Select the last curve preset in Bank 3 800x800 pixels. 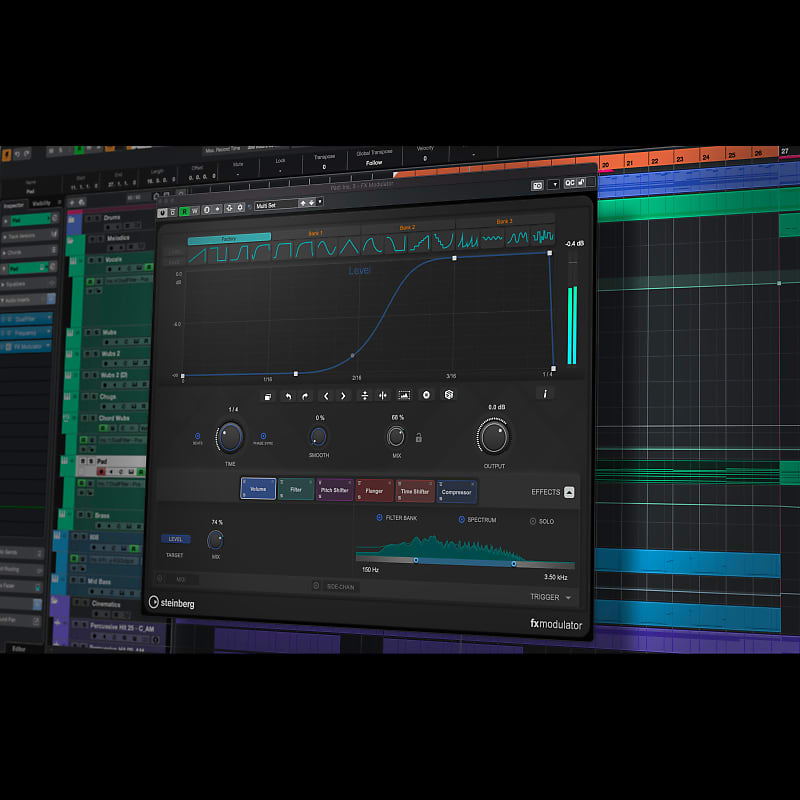(x=543, y=236)
